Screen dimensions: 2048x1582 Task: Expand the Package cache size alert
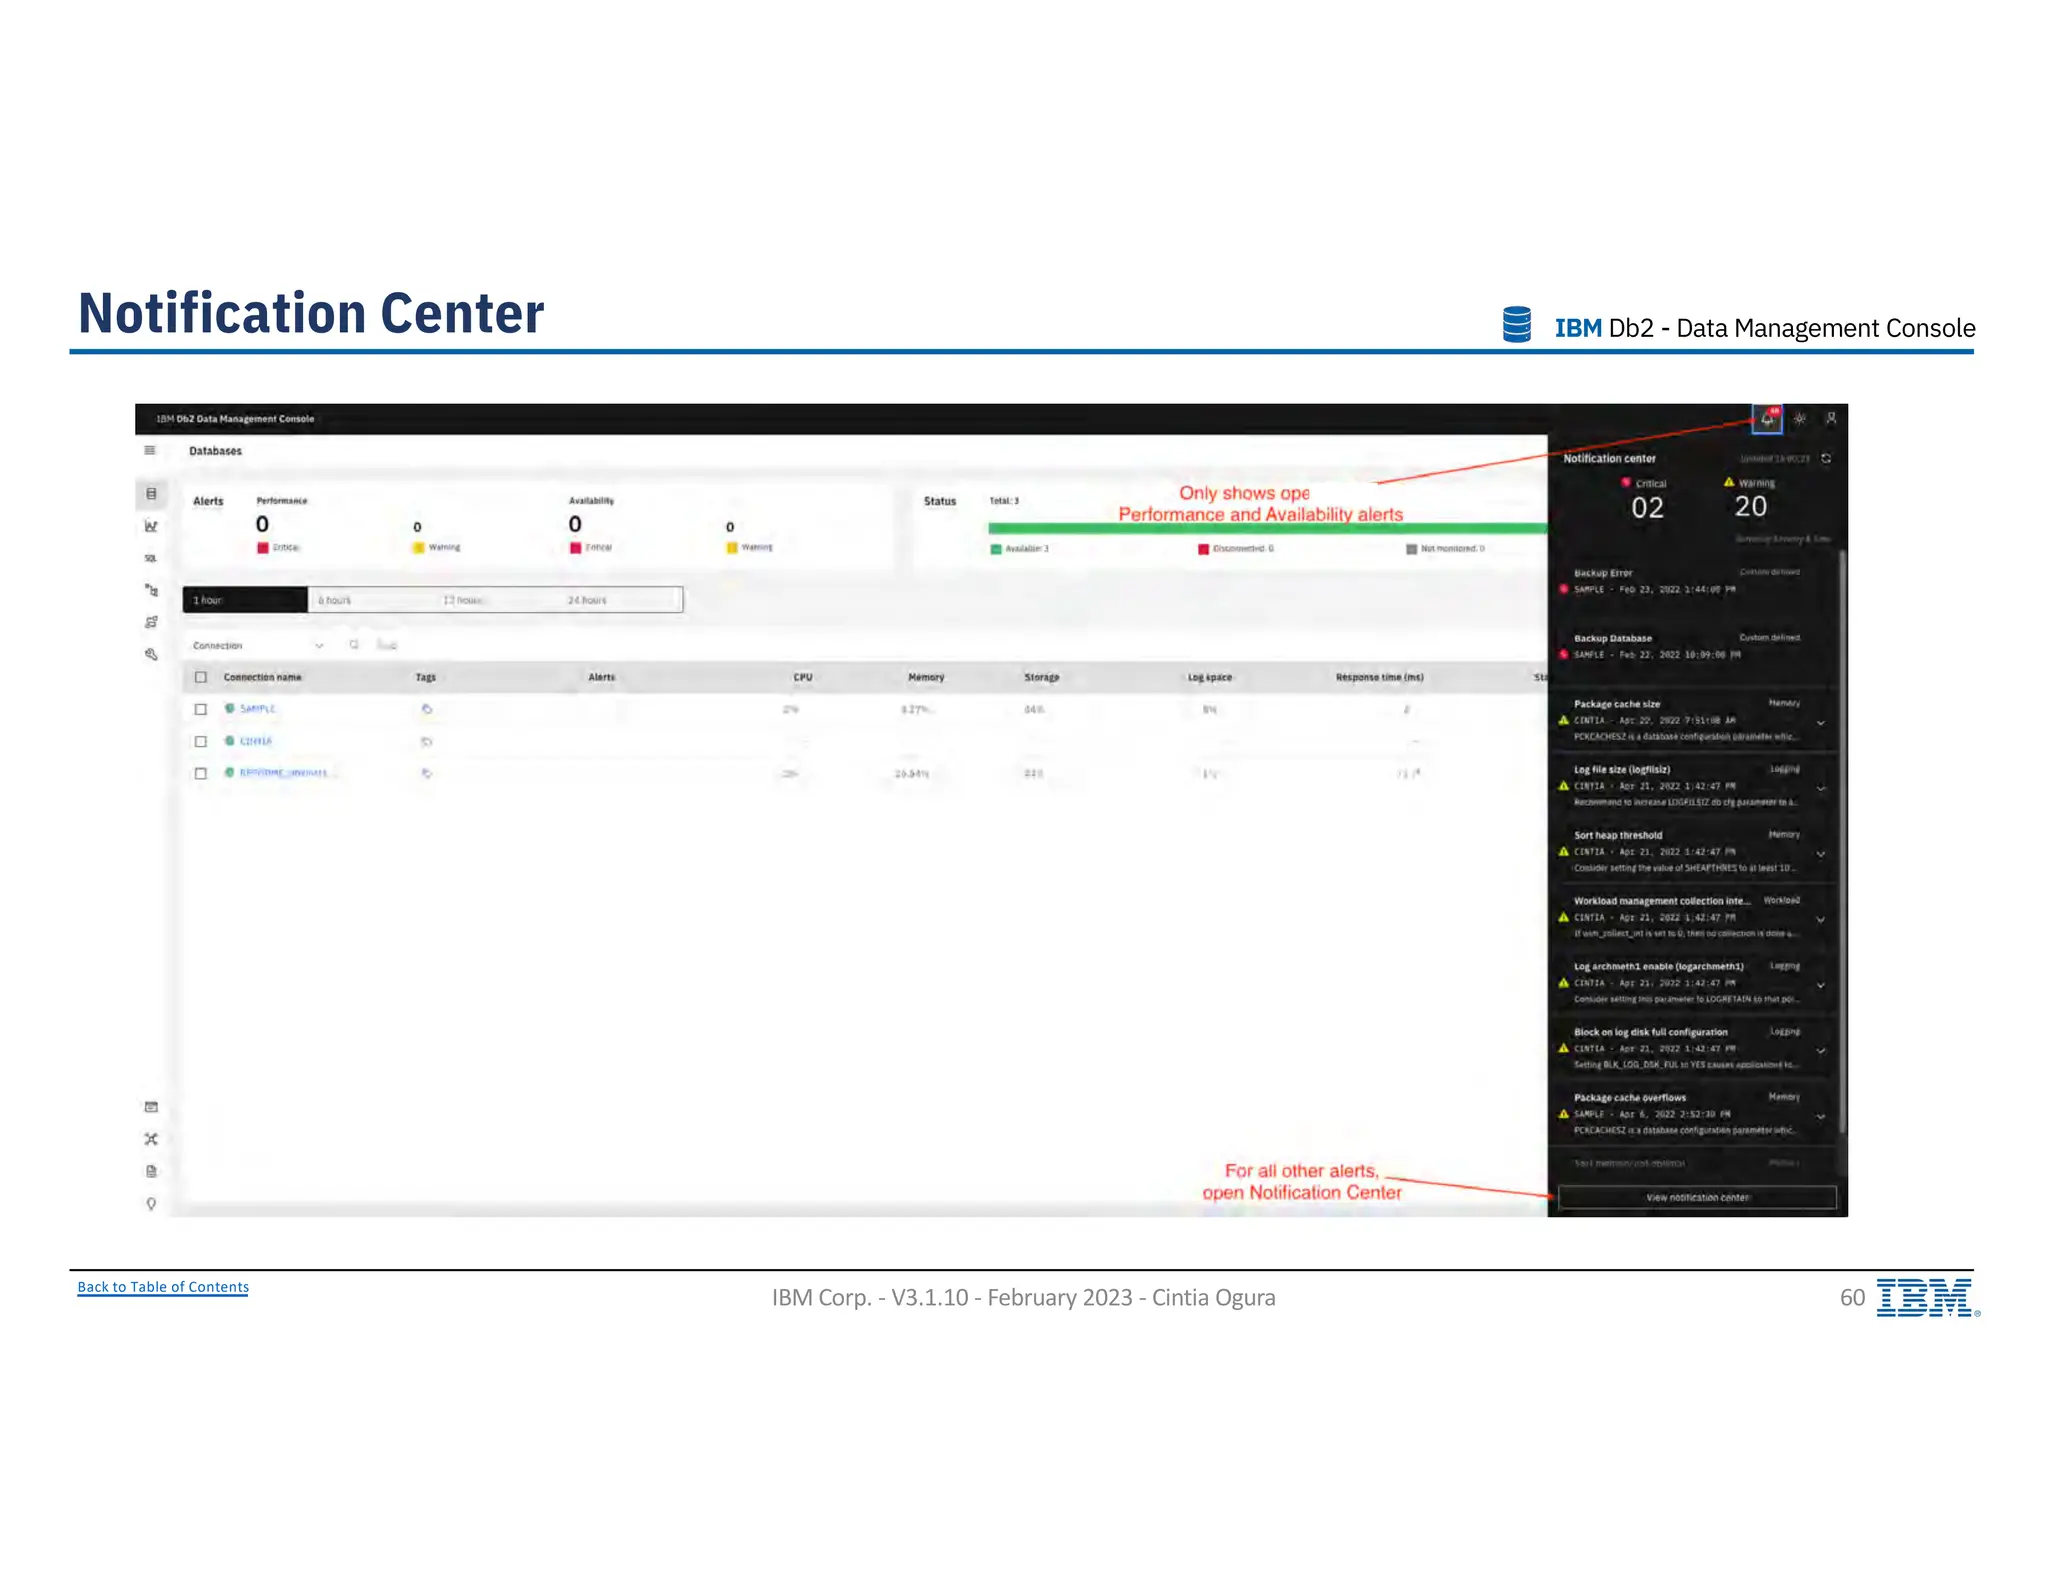[x=1821, y=723]
